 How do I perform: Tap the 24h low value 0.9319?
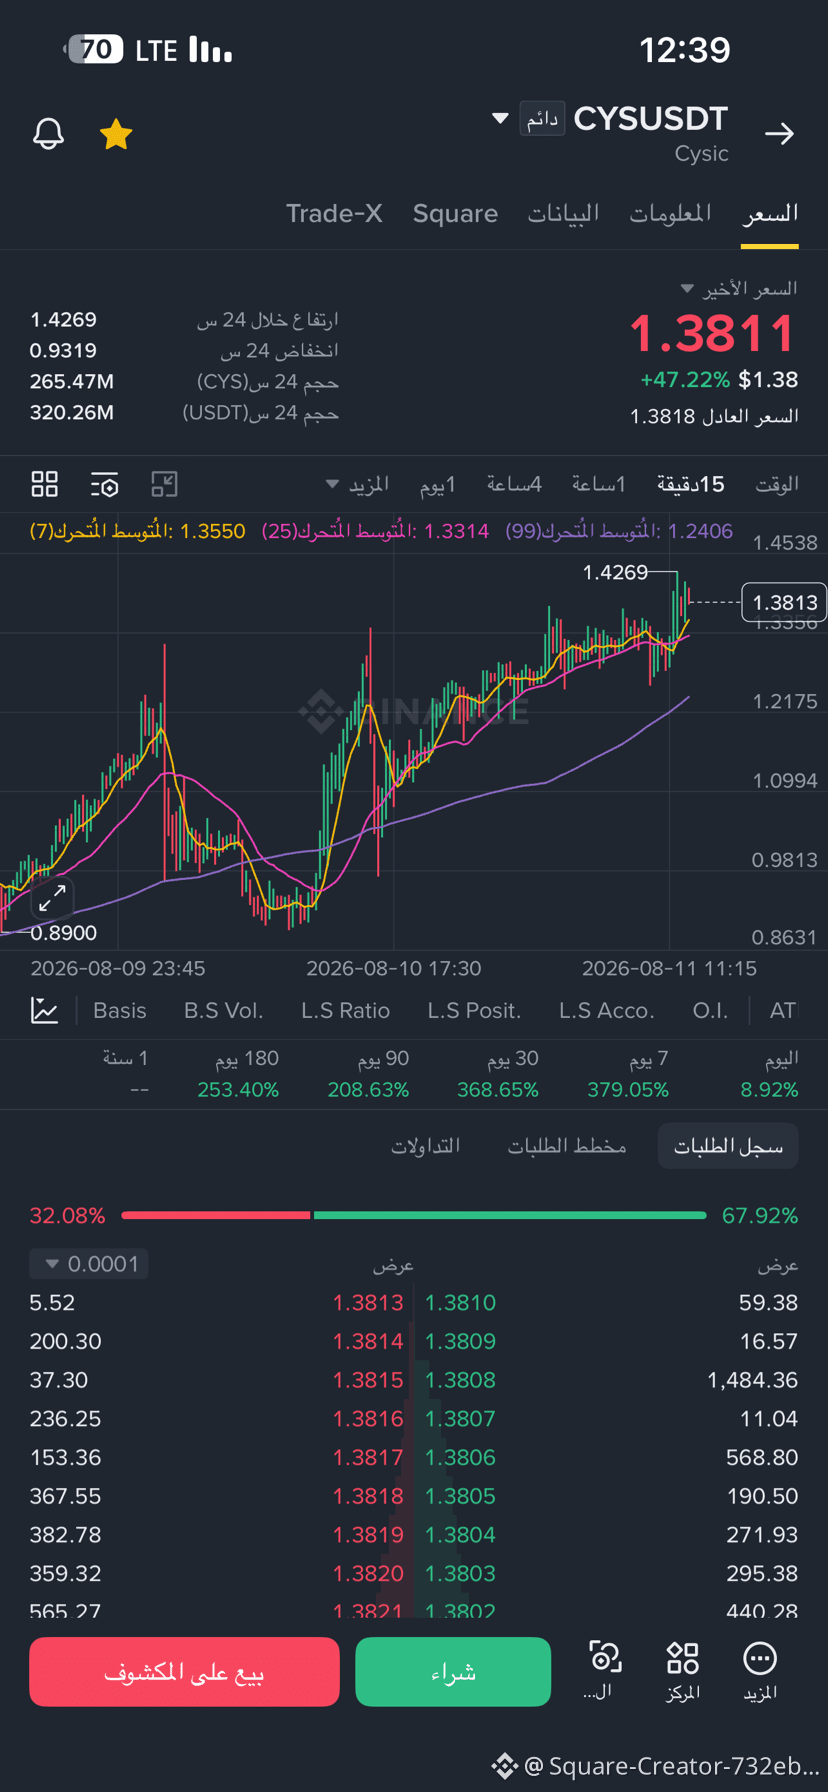63,351
